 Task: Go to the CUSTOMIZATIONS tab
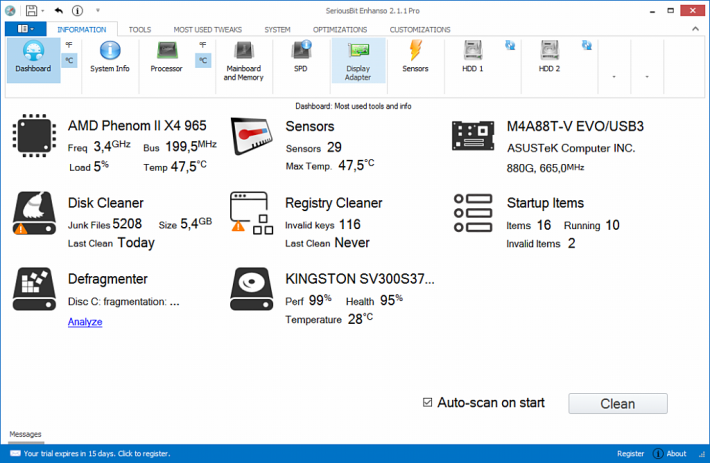420,29
